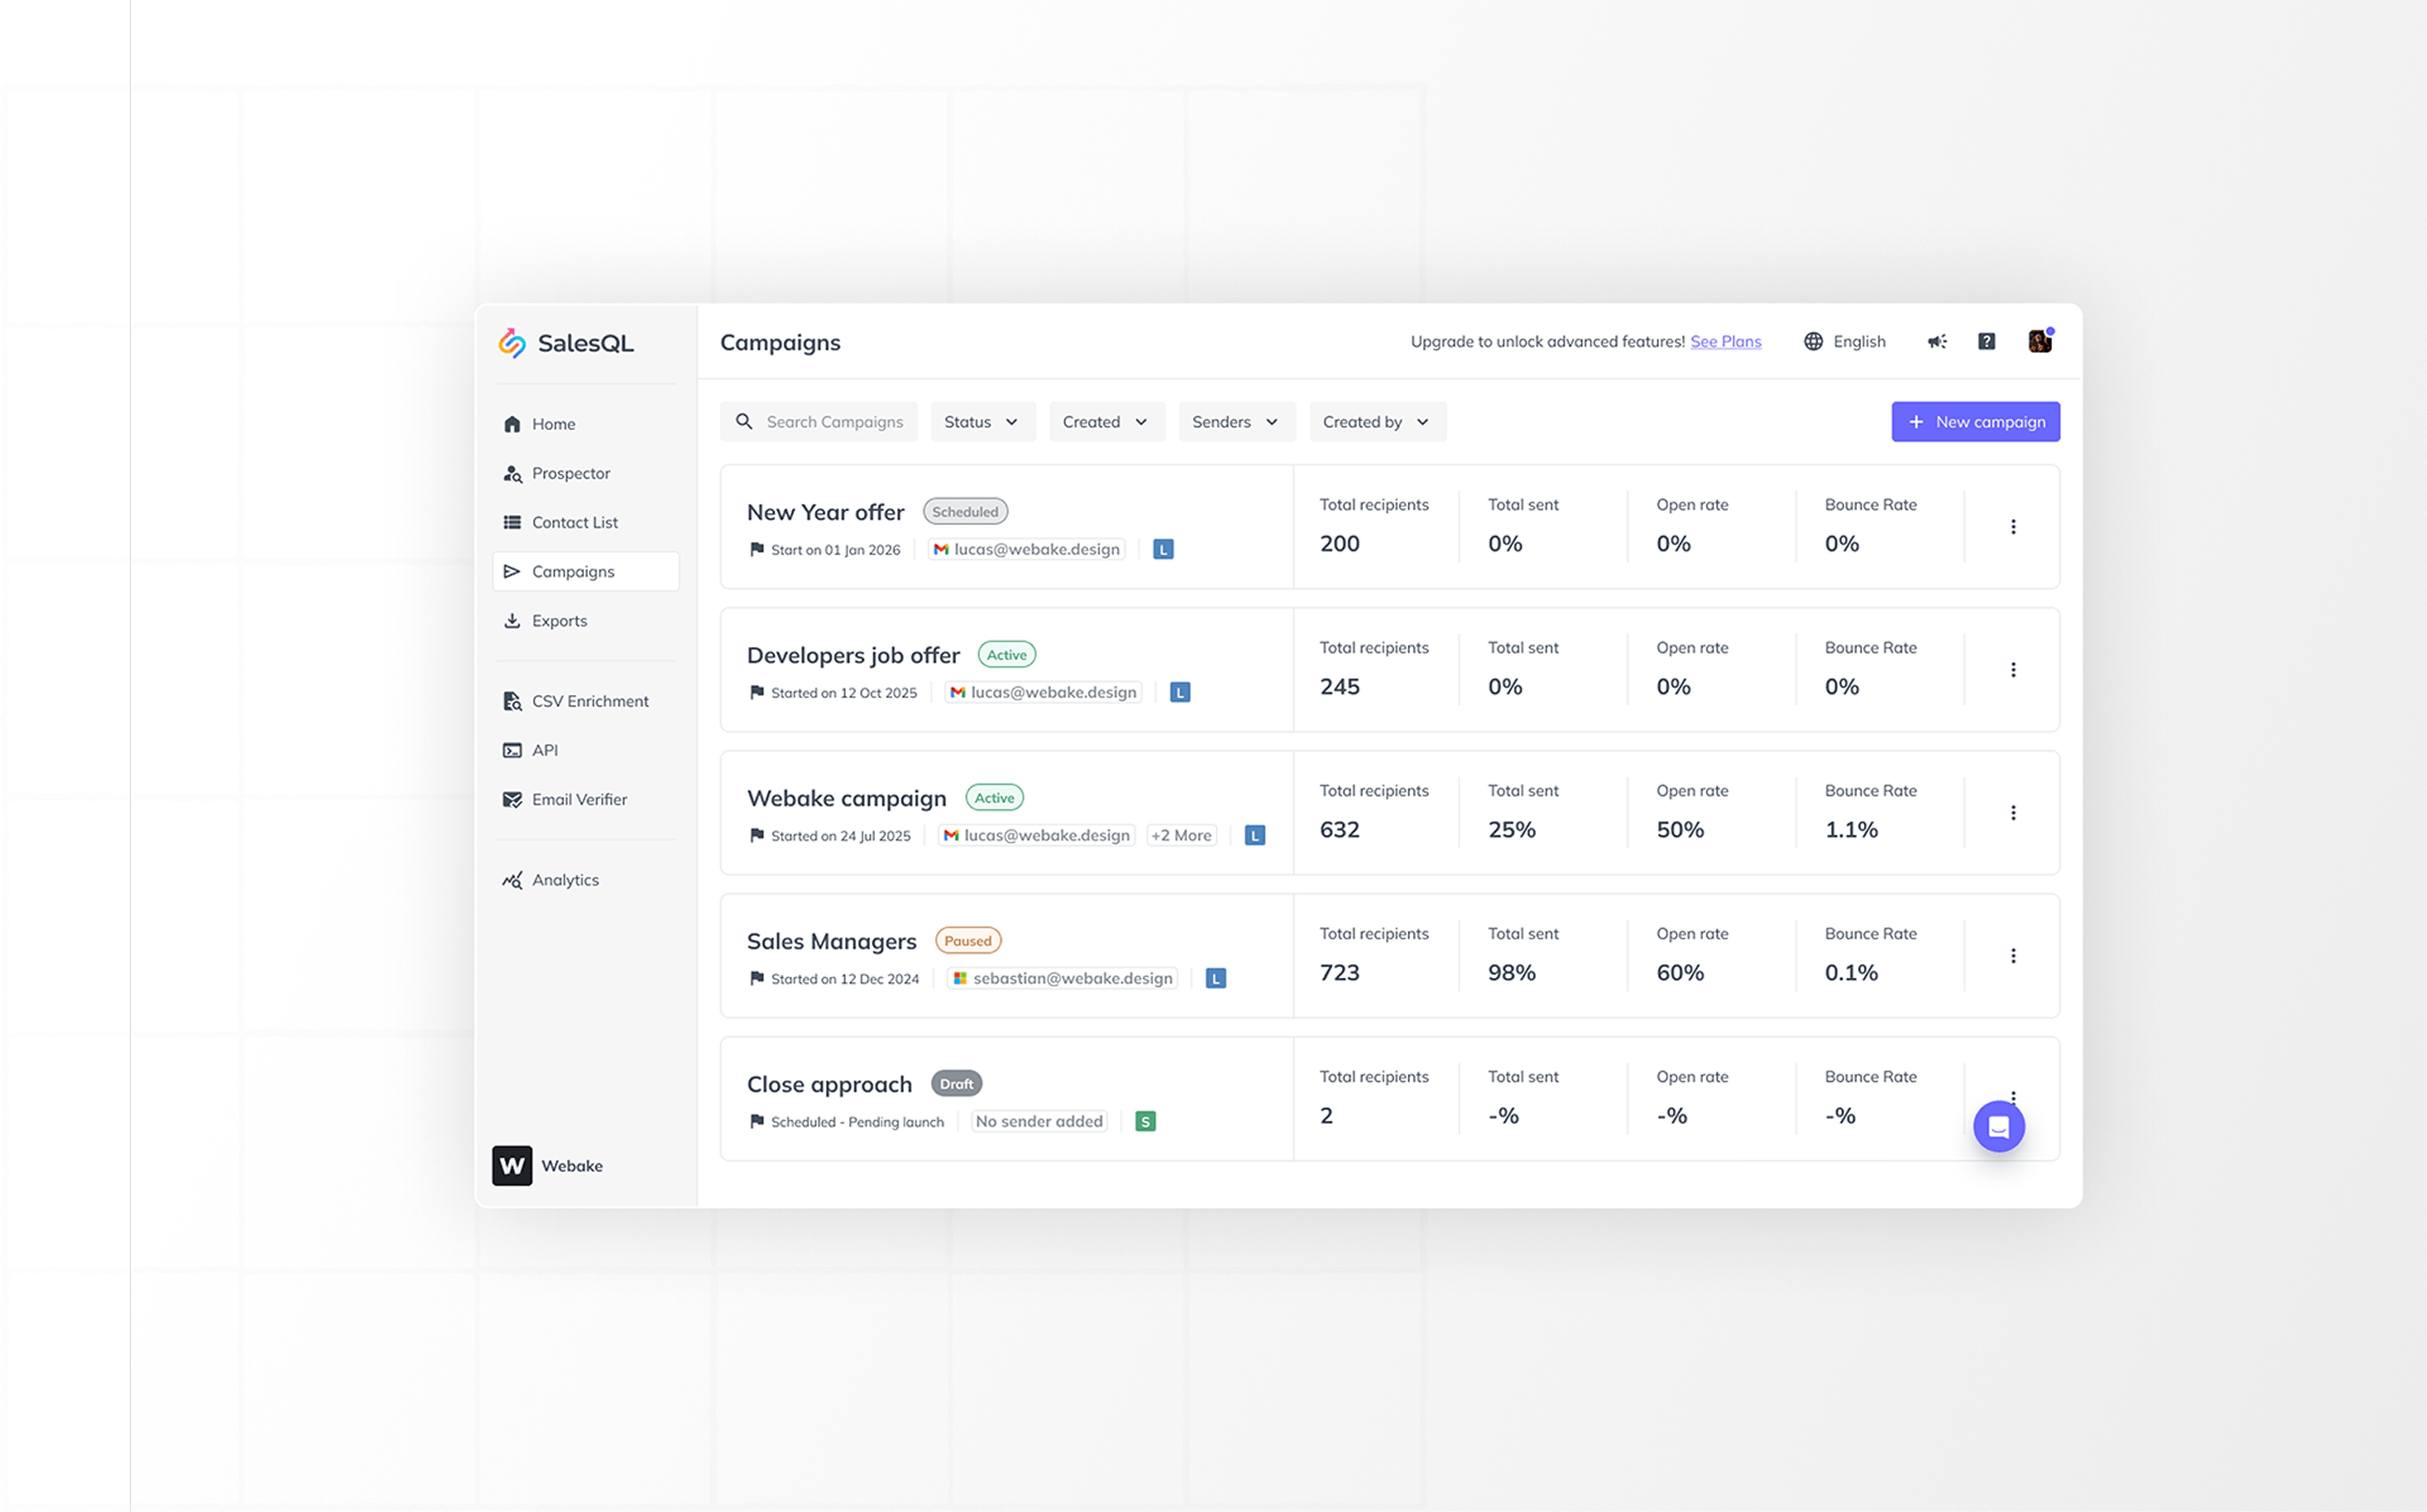Image resolution: width=2427 pixels, height=1512 pixels.
Task: Click the Campaigns page heading
Action: (780, 343)
